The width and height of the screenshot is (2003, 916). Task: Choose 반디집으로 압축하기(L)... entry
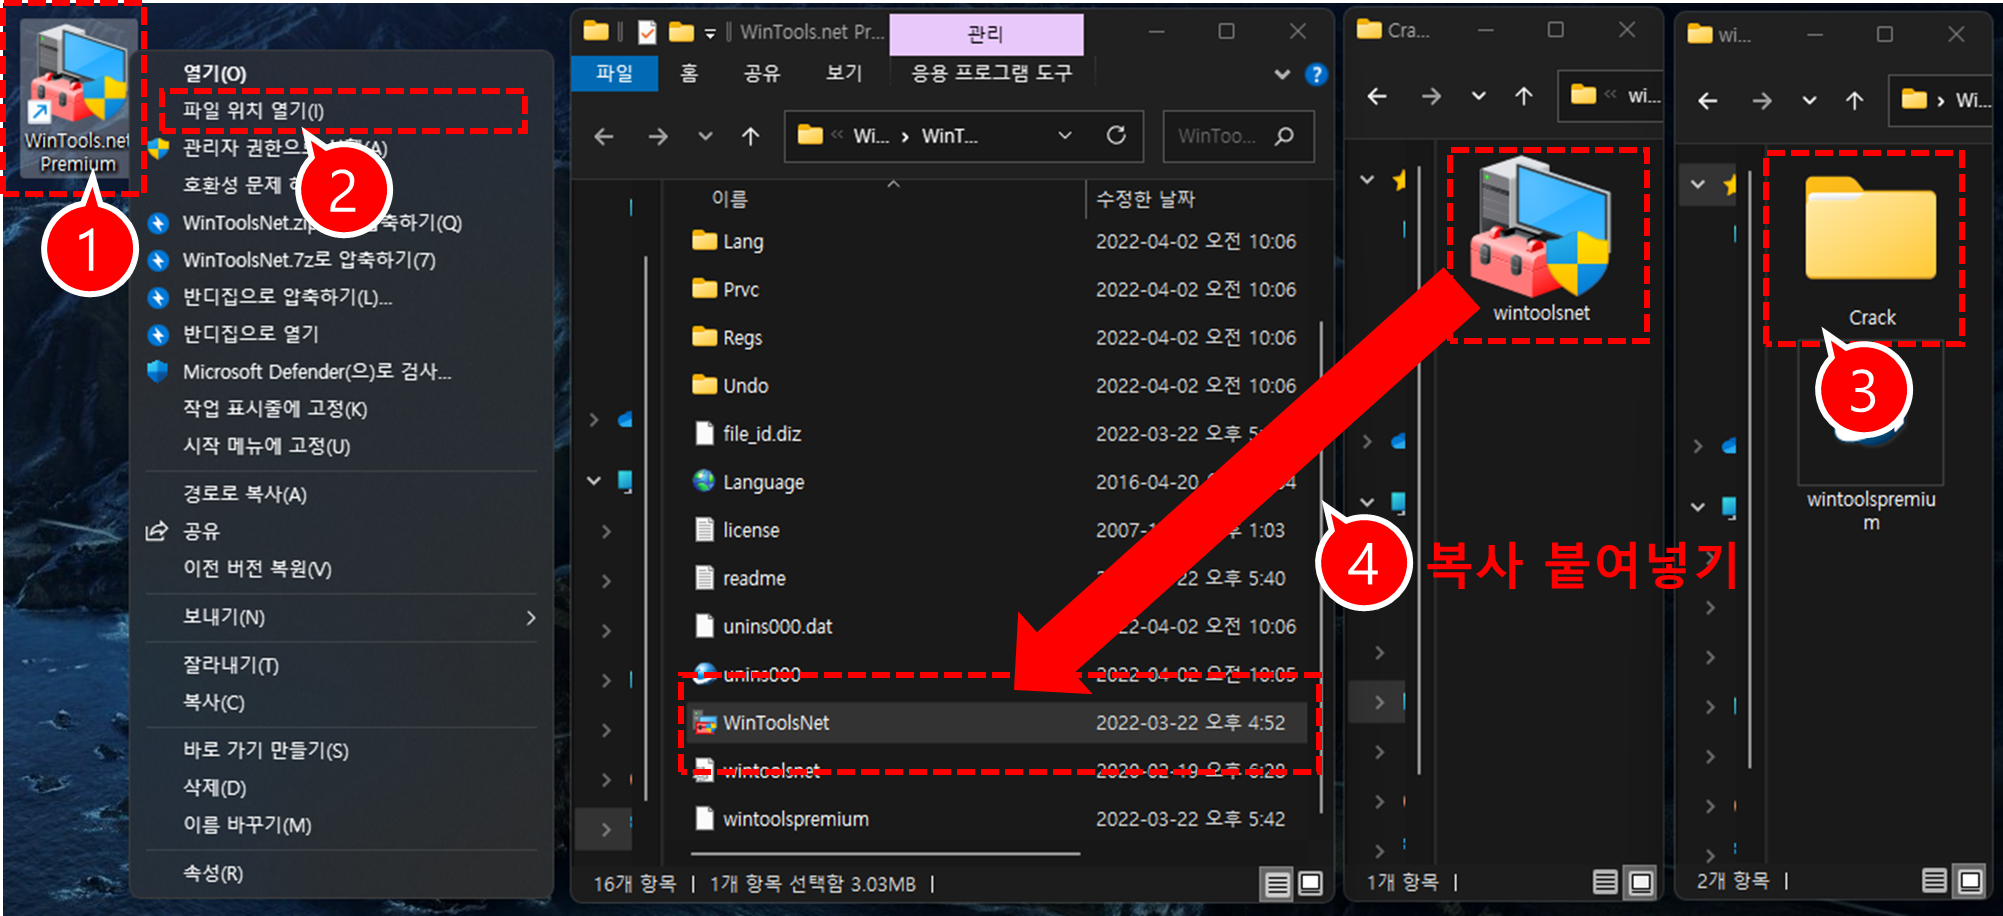click(x=287, y=297)
